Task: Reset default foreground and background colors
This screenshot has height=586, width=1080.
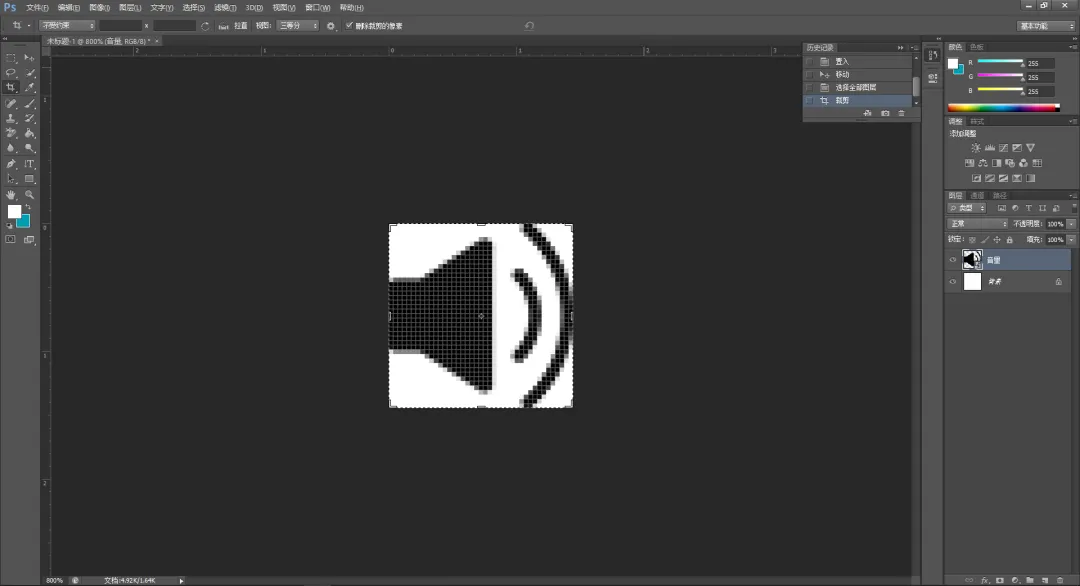Action: [9, 225]
